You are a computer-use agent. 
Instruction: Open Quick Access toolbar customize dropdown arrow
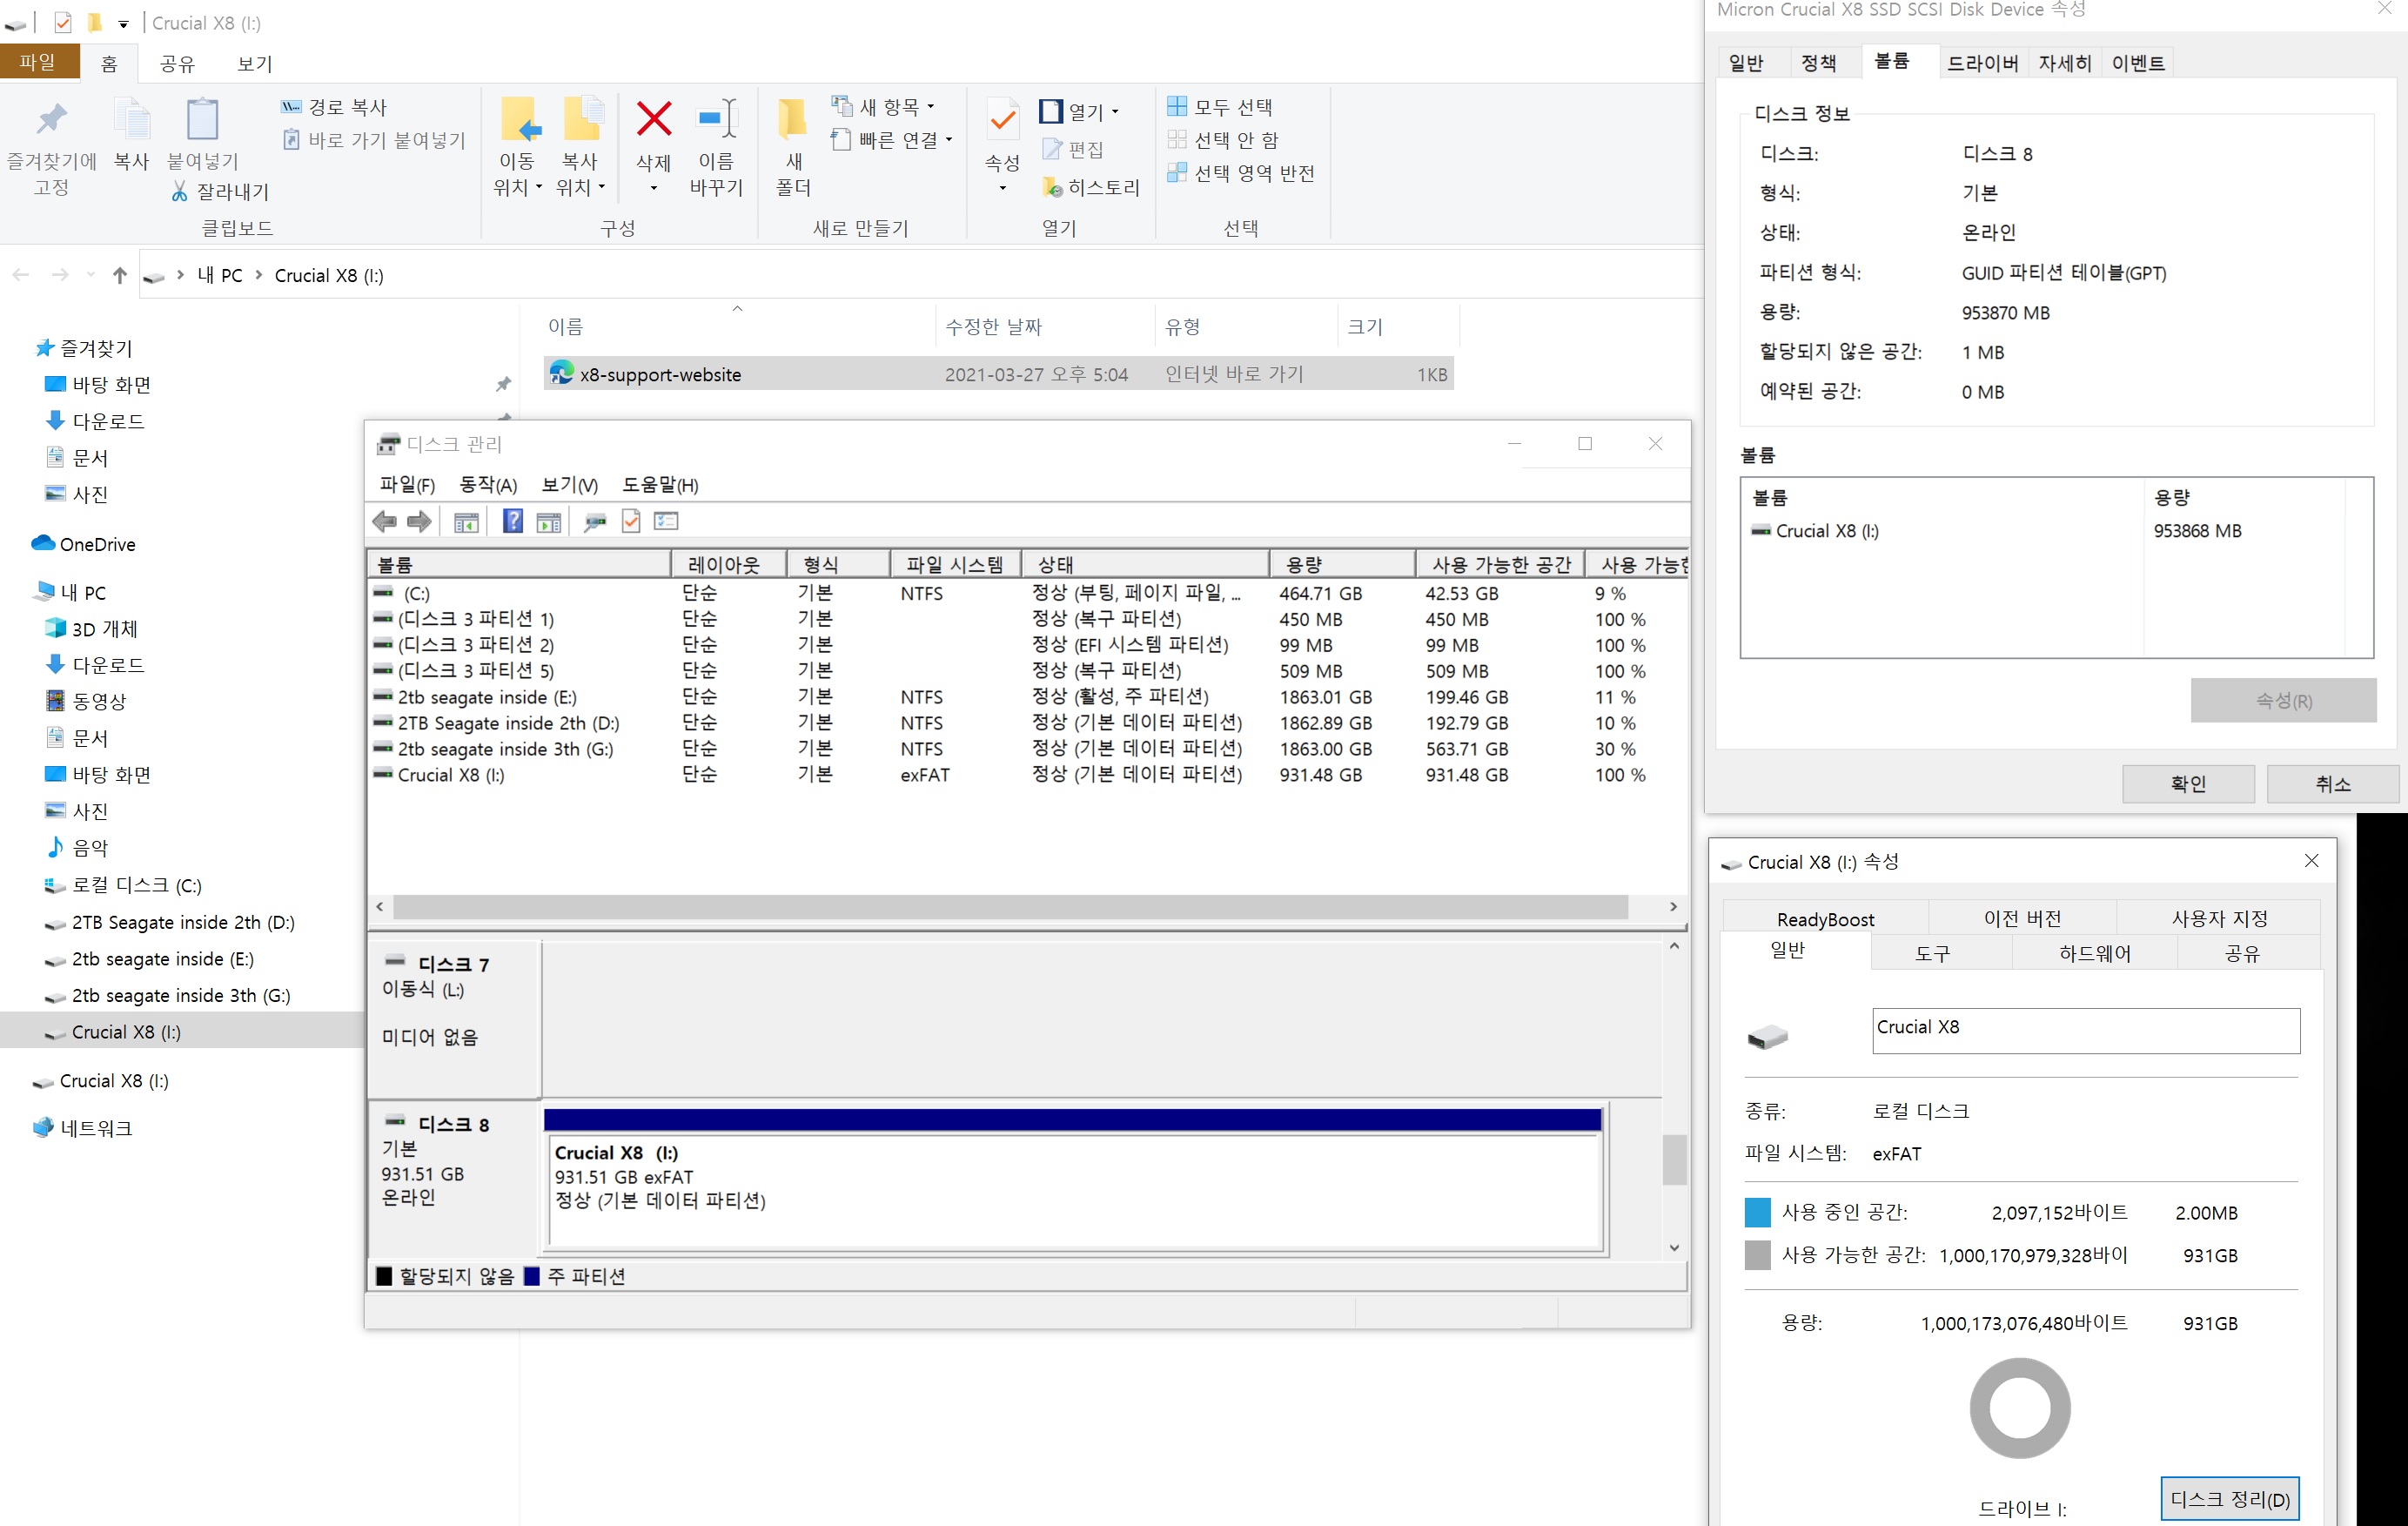click(124, 23)
